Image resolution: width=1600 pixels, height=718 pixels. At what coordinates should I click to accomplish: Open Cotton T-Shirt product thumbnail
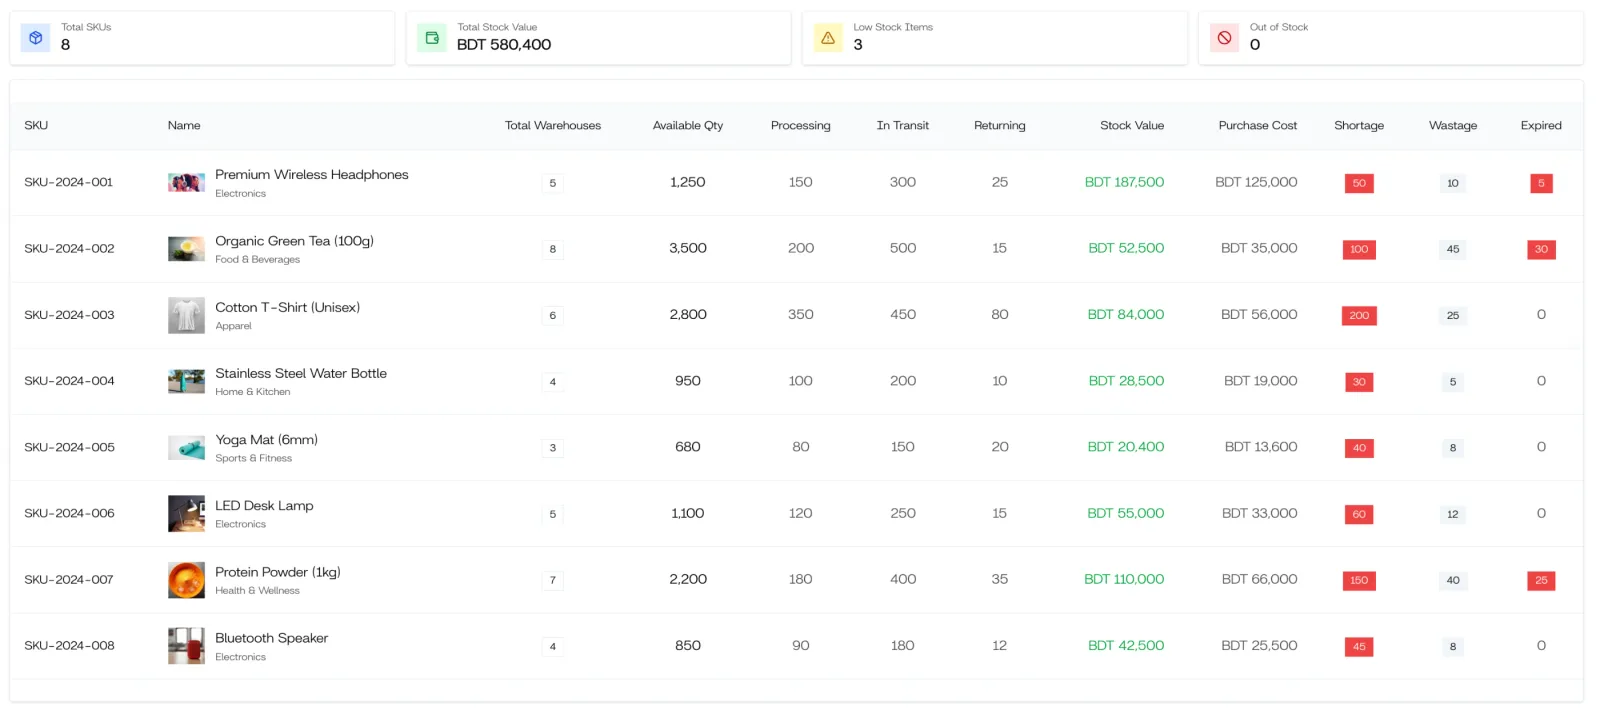coord(186,315)
